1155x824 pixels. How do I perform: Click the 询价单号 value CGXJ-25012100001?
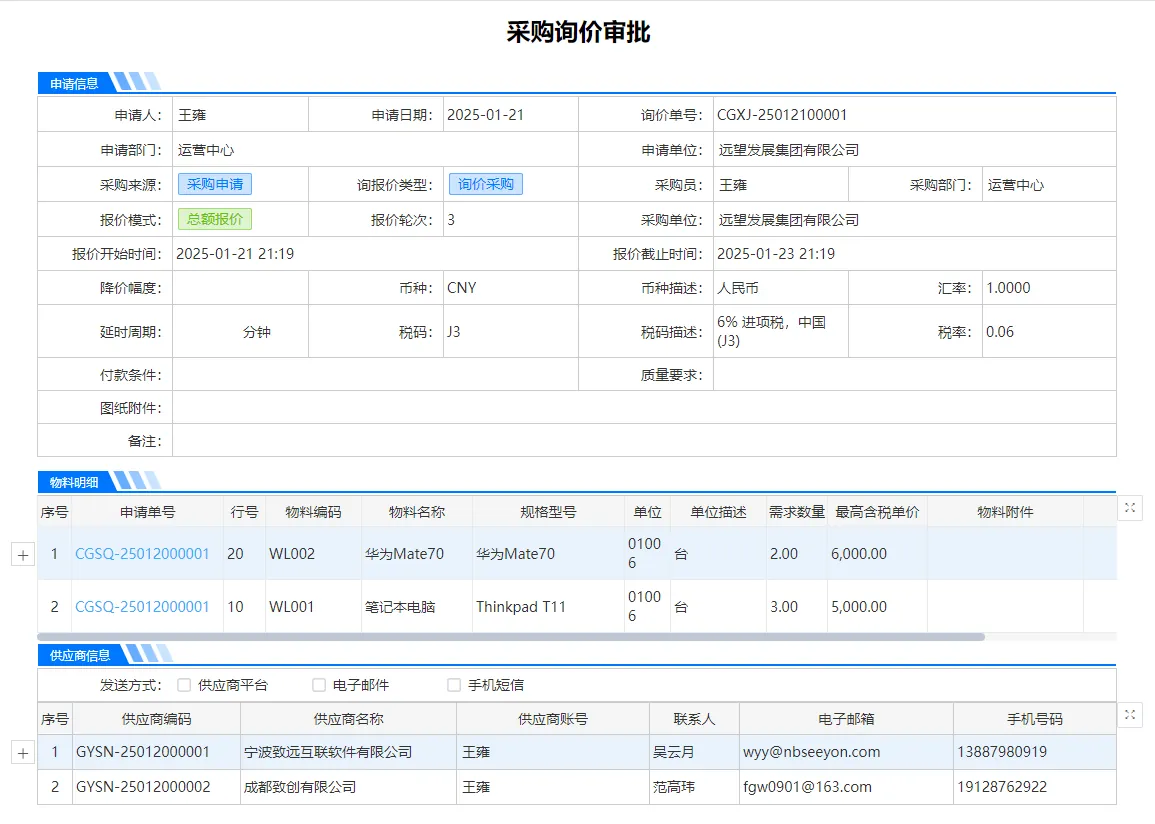(x=782, y=115)
